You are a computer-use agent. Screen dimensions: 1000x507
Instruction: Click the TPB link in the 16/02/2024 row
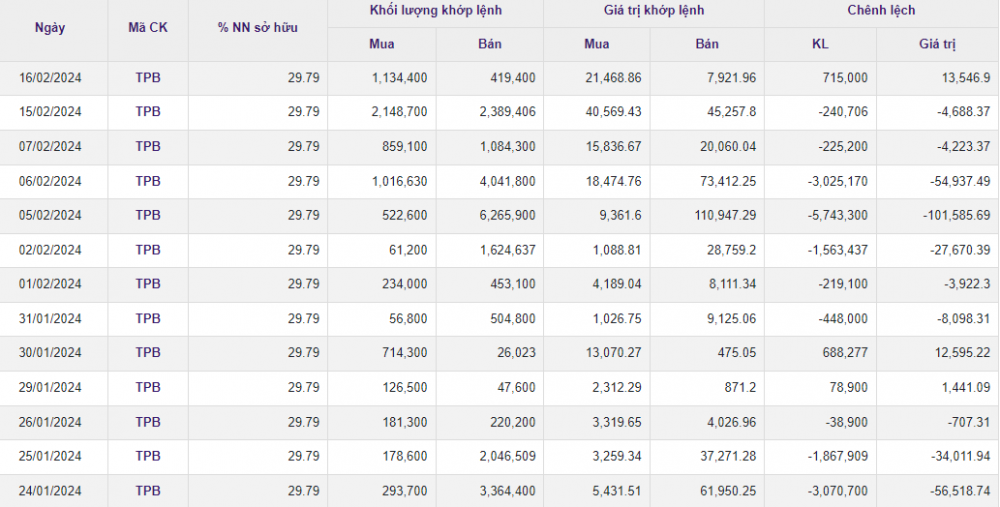coord(148,78)
